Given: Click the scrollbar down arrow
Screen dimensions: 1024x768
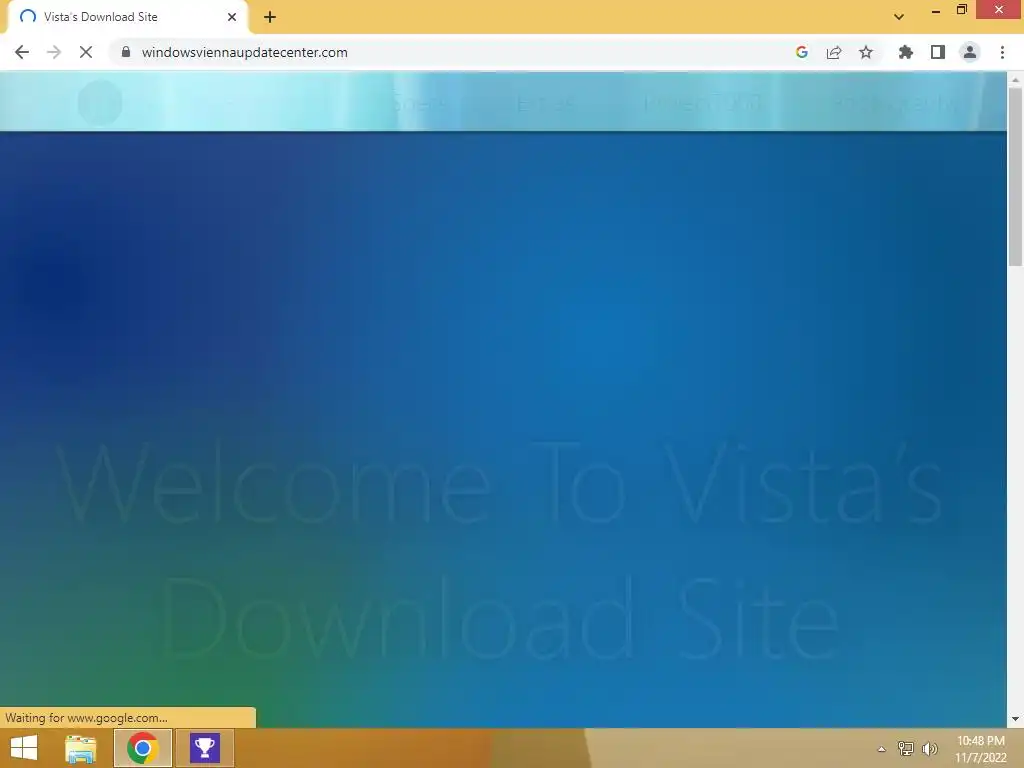Looking at the screenshot, I should 1015,719.
